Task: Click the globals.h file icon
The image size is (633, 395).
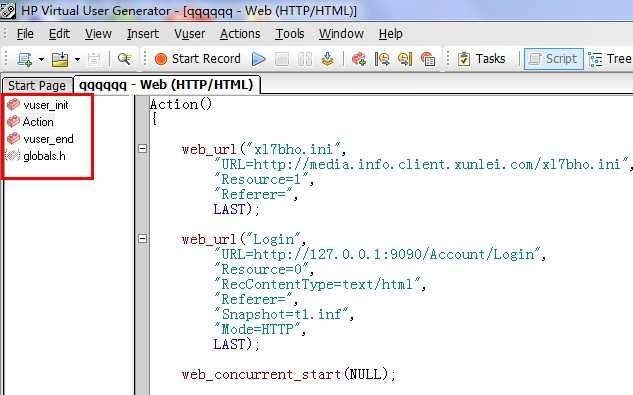Action: coord(13,155)
